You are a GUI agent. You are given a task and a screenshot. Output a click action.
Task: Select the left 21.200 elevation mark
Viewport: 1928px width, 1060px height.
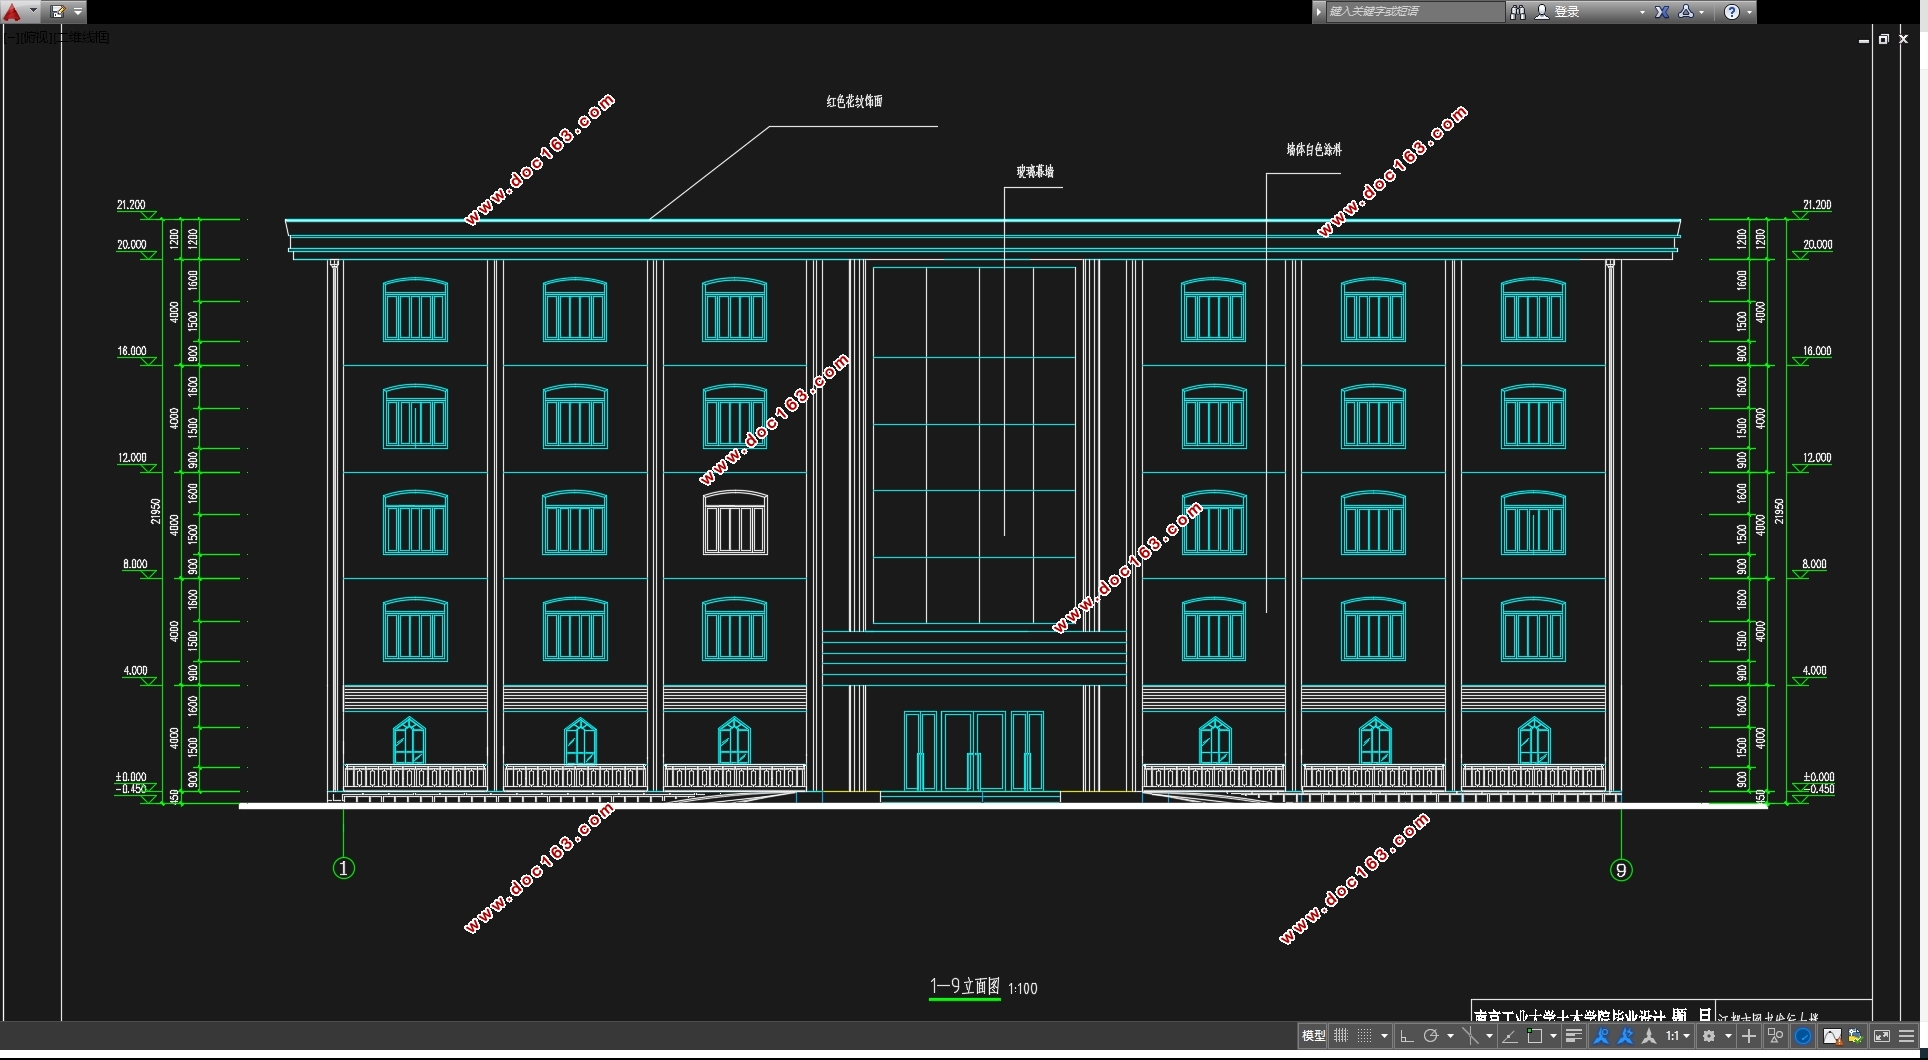coord(131,205)
